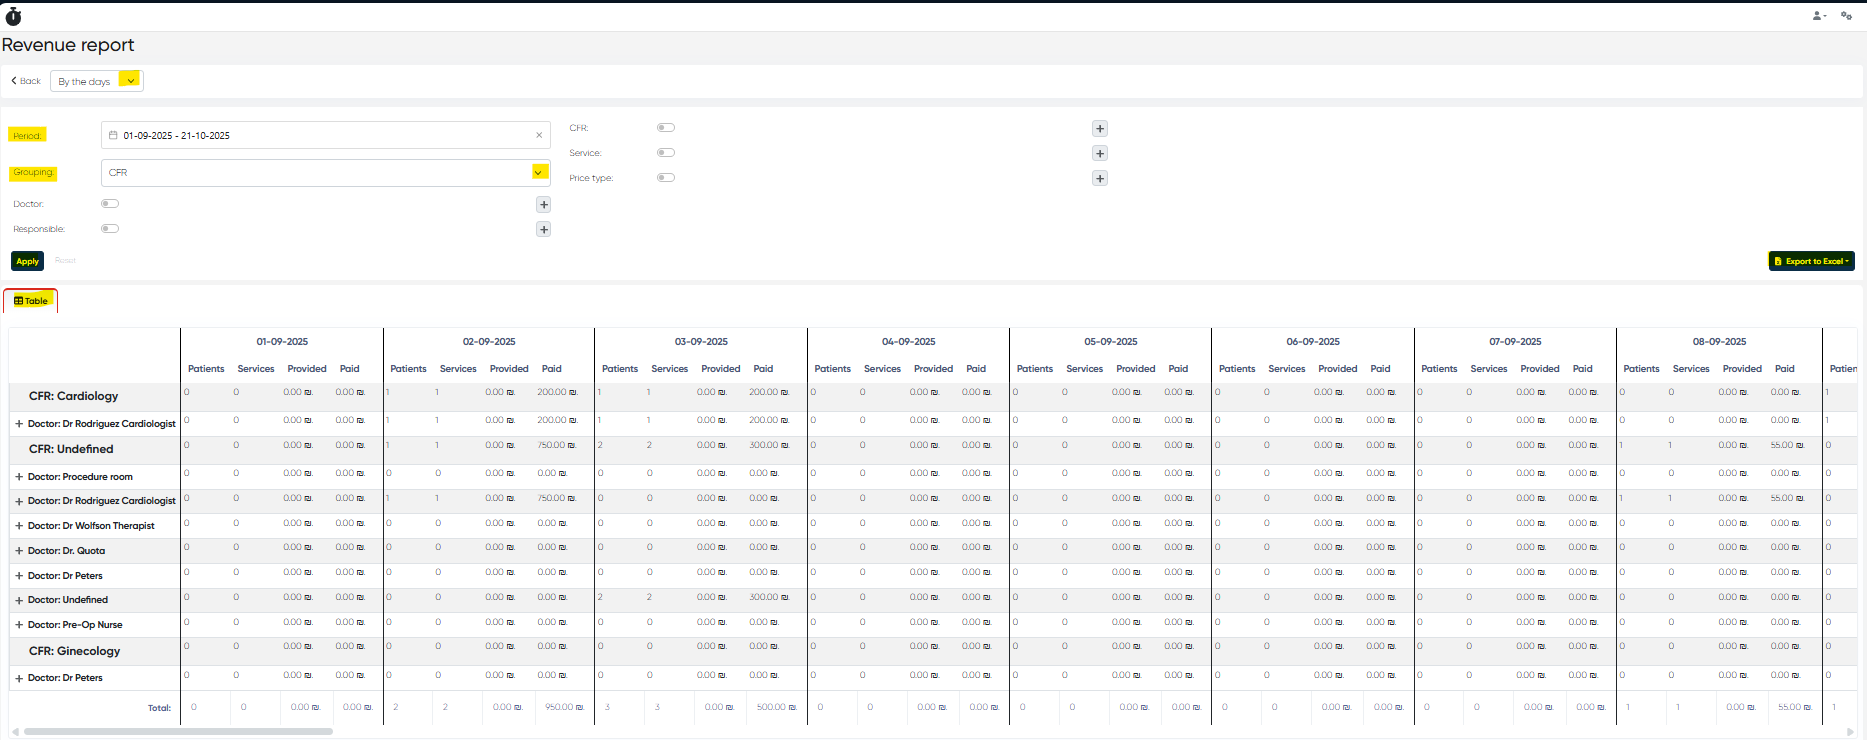Image resolution: width=1867 pixels, height=740 pixels.
Task: Click the stopwatch logo icon
Action: (x=13, y=16)
